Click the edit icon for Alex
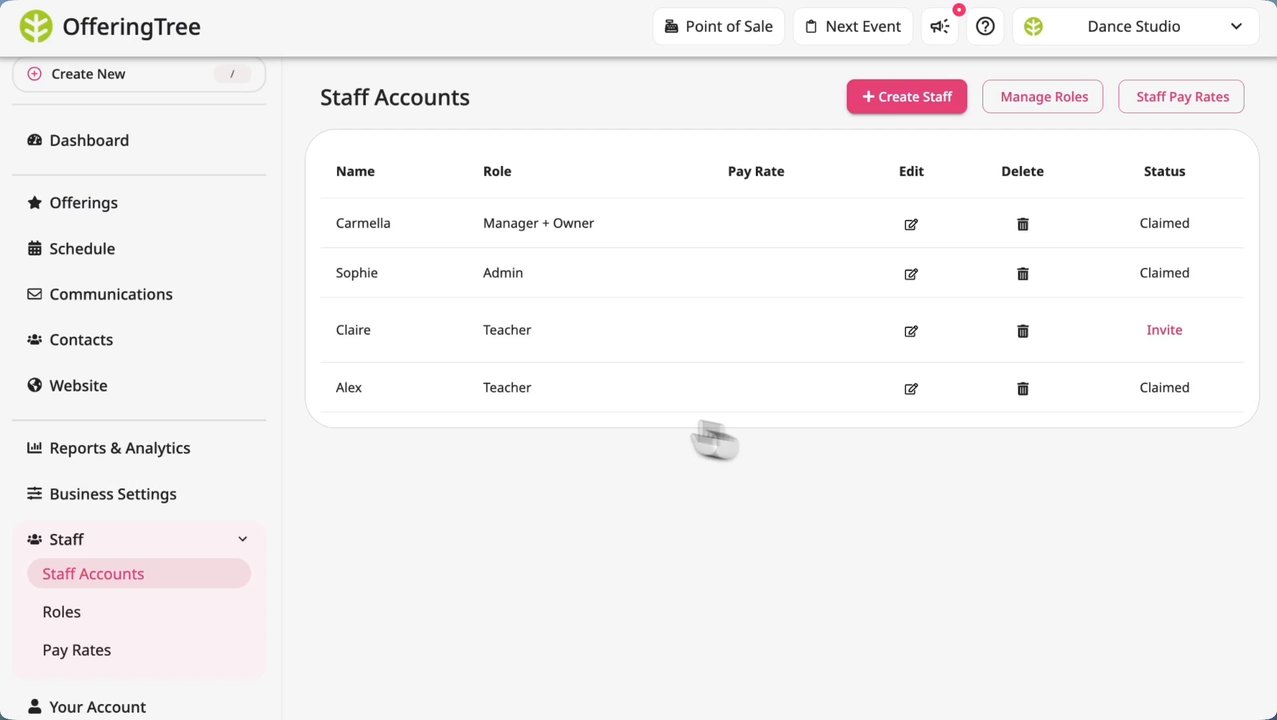The image size is (1277, 720). (x=911, y=388)
